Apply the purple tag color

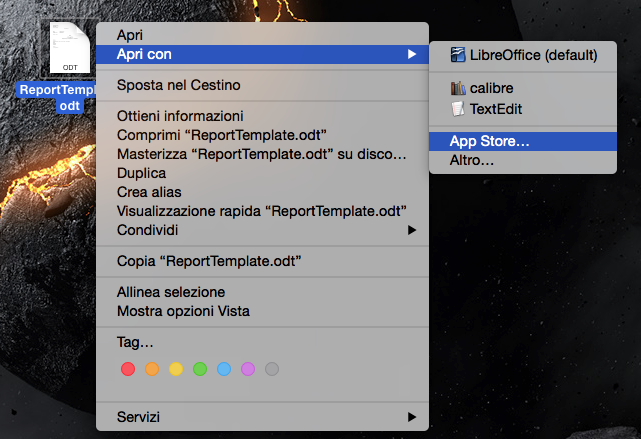pos(248,369)
